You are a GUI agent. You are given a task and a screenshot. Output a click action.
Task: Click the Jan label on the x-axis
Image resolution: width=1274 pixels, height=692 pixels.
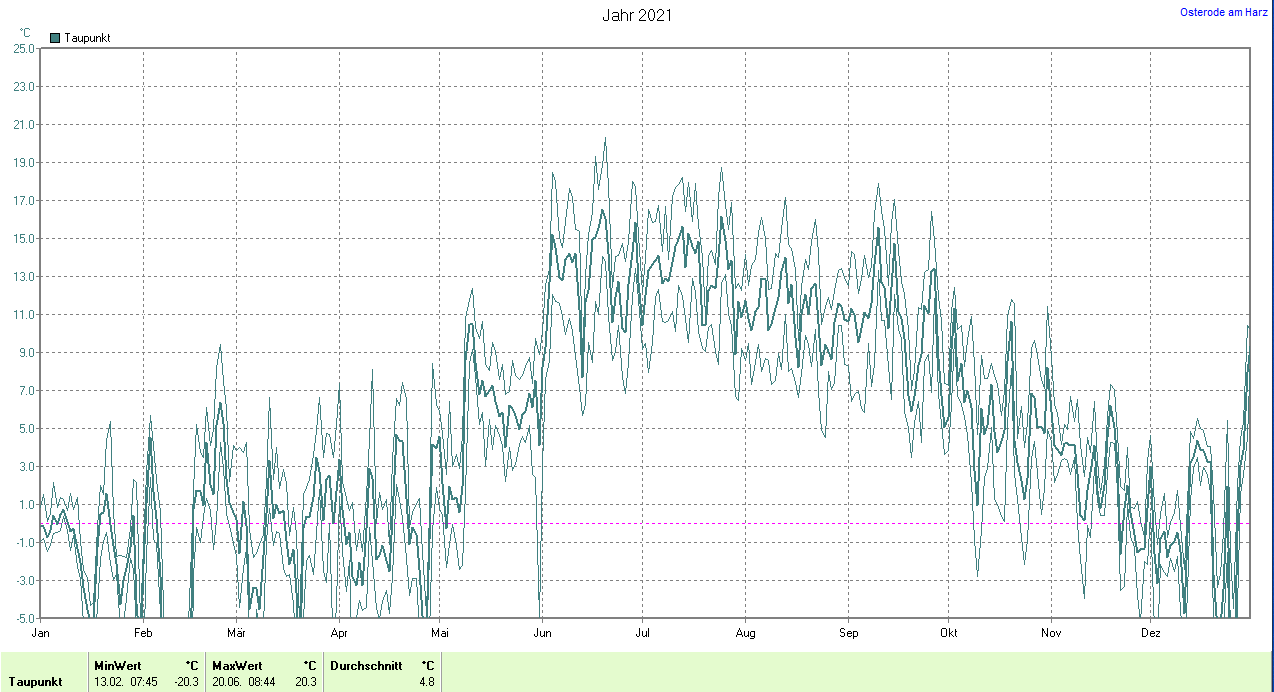point(41,633)
